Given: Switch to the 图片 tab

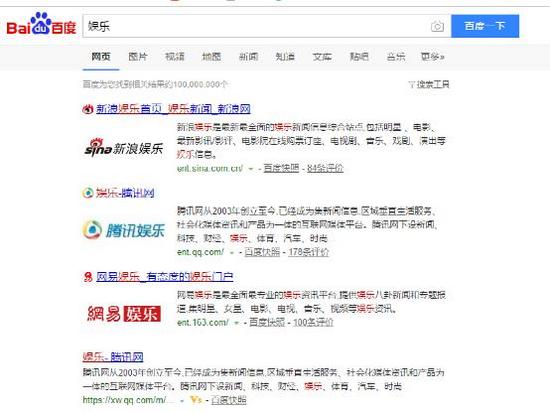Looking at the screenshot, I should point(138,56).
